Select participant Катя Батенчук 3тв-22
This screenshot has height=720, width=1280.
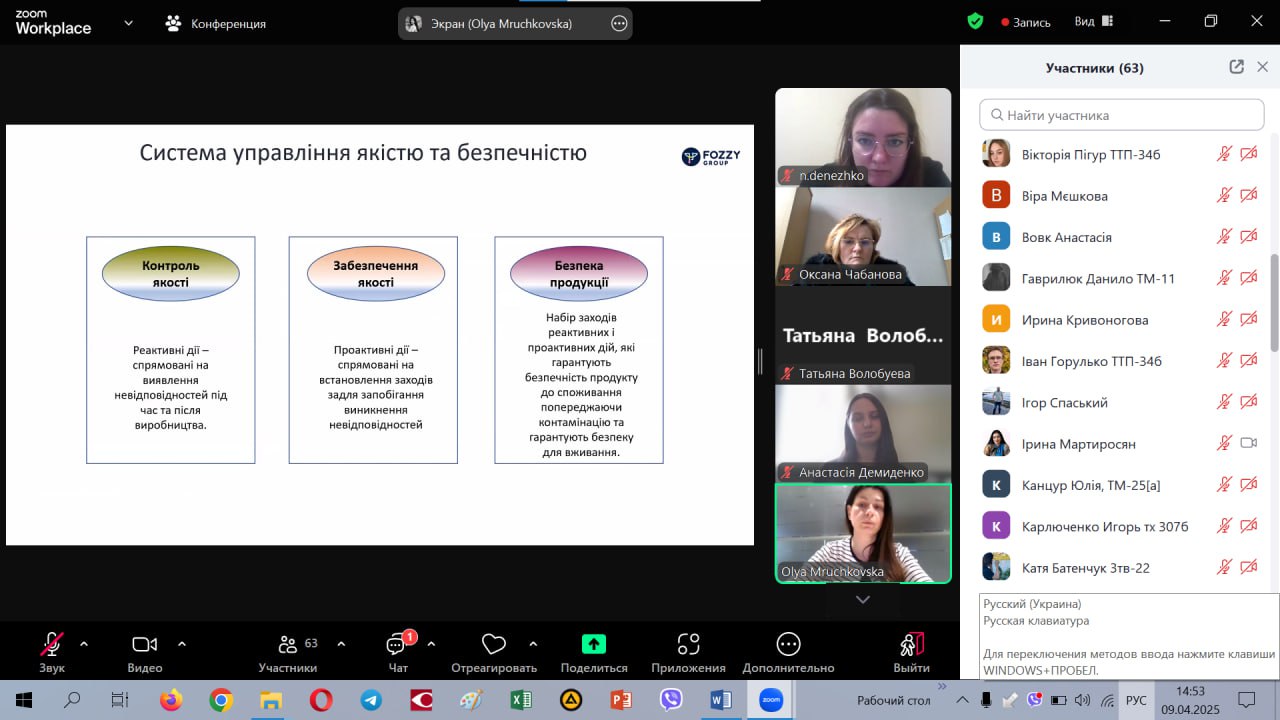1120,567
